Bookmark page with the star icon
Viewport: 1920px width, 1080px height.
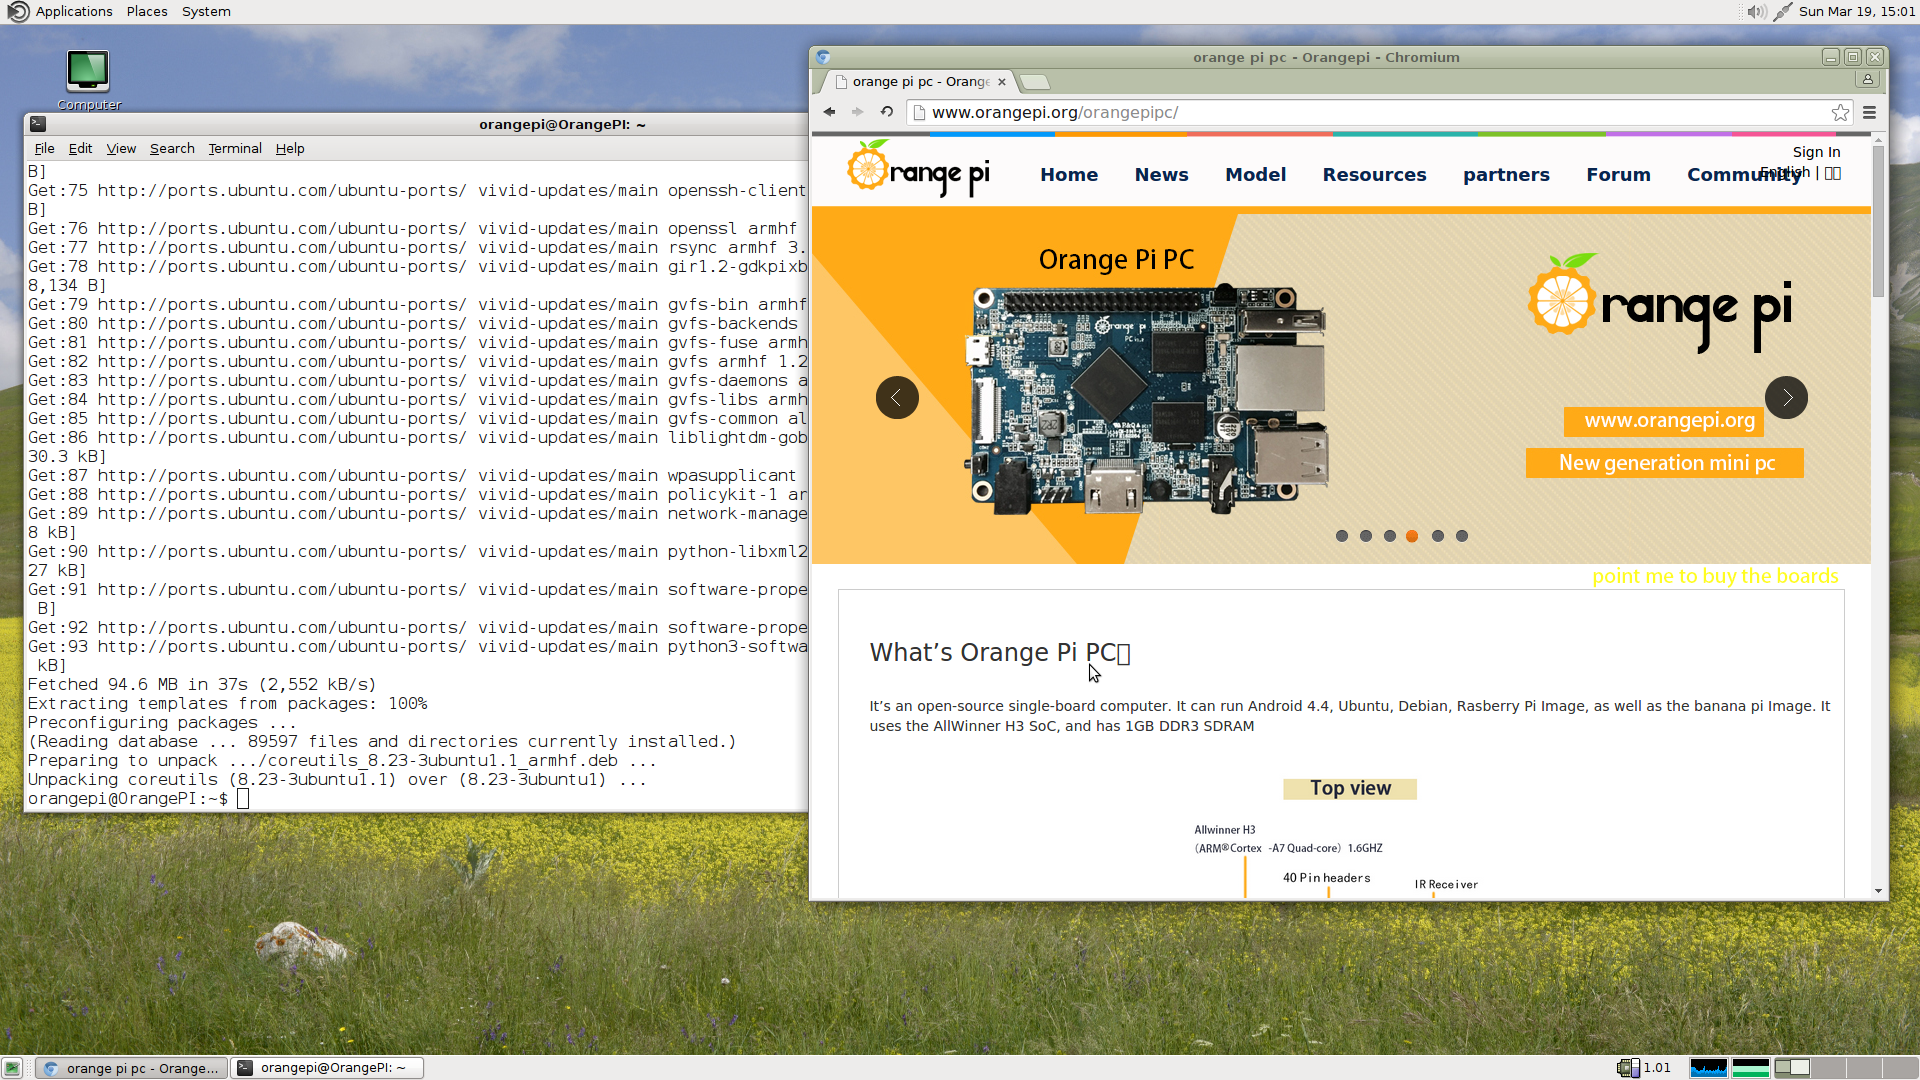(x=1840, y=112)
